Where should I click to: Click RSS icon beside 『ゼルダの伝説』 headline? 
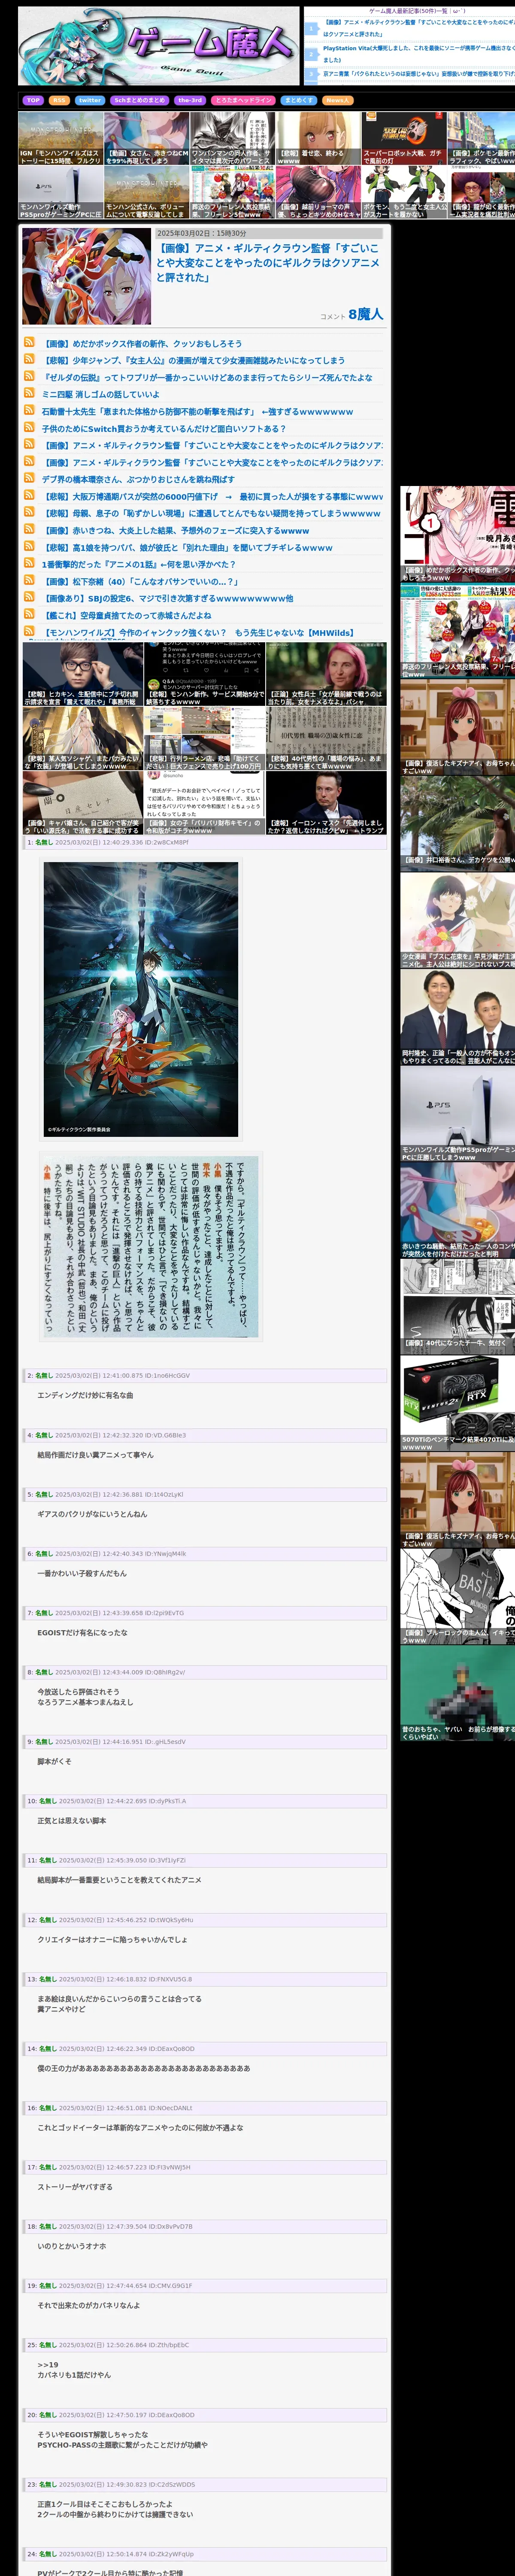(29, 376)
